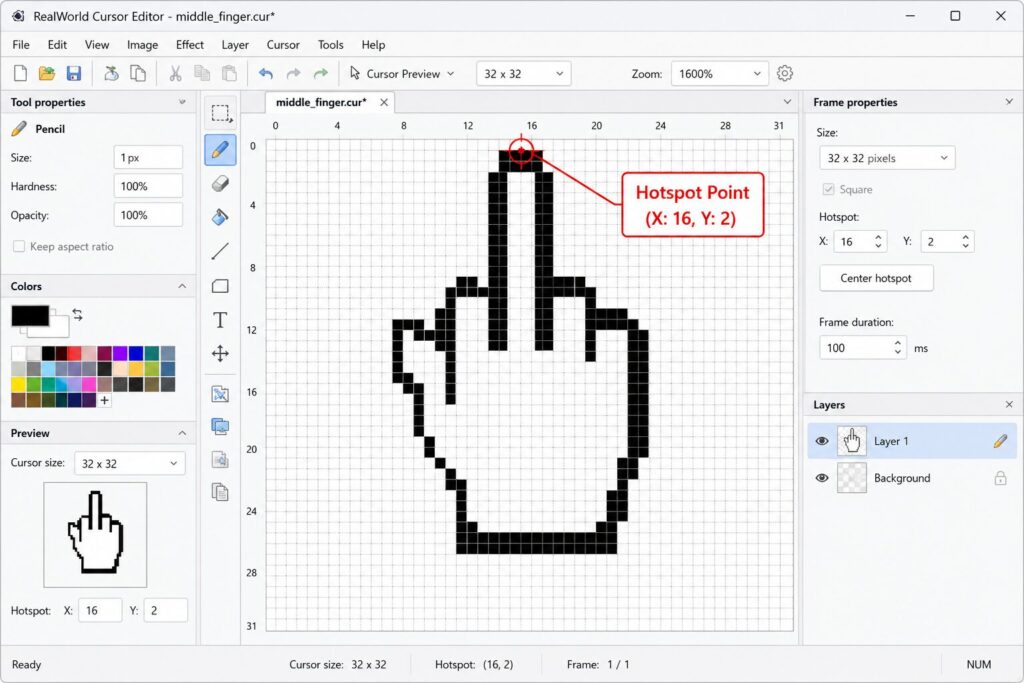
Task: Undo last action with blue arrow
Action: 266,74
